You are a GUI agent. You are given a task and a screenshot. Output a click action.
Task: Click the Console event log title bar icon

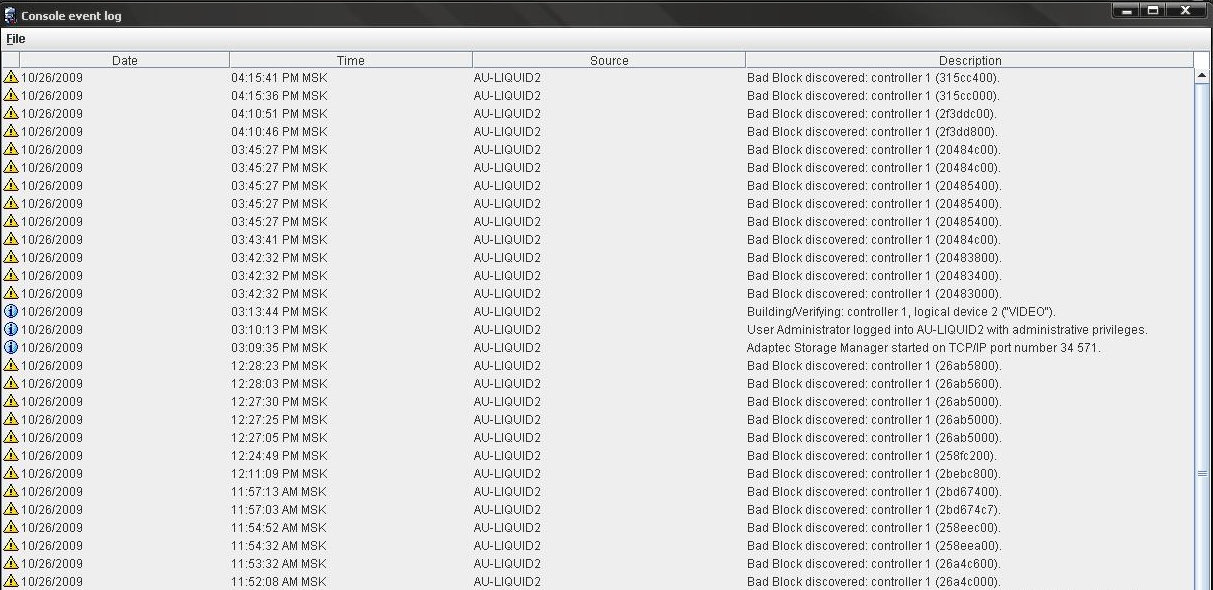(10, 15)
